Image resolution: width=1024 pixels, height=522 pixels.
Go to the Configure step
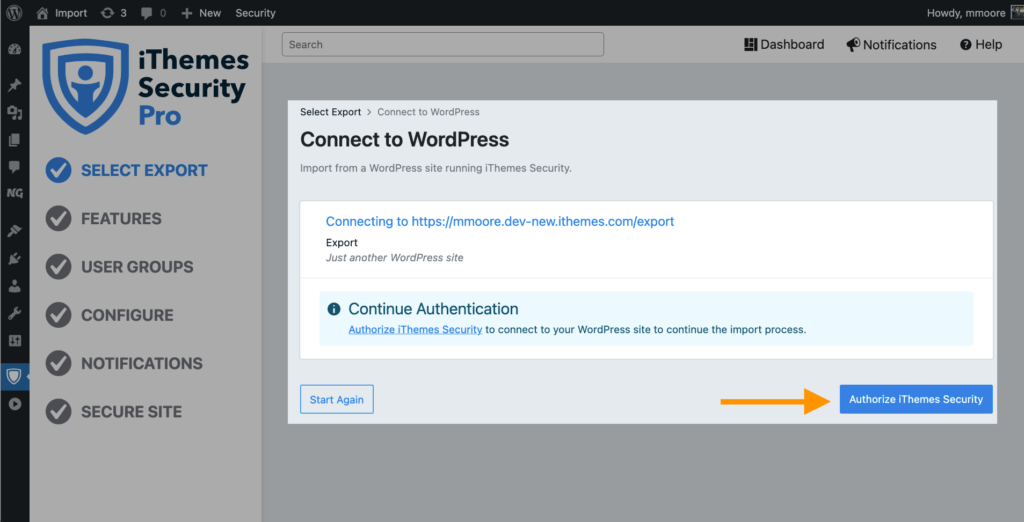pos(127,316)
